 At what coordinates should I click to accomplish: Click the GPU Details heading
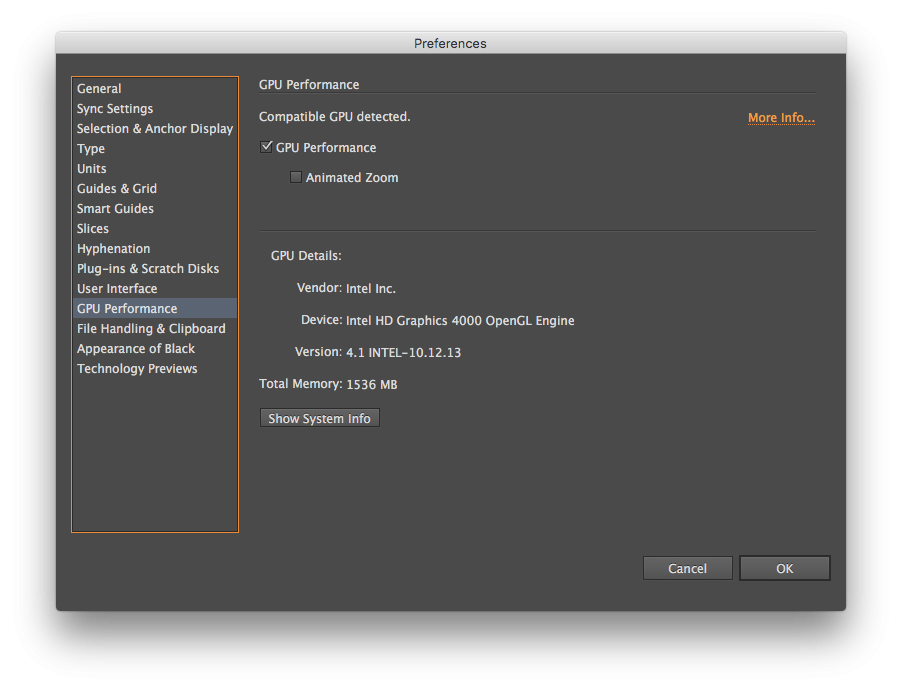tap(306, 255)
